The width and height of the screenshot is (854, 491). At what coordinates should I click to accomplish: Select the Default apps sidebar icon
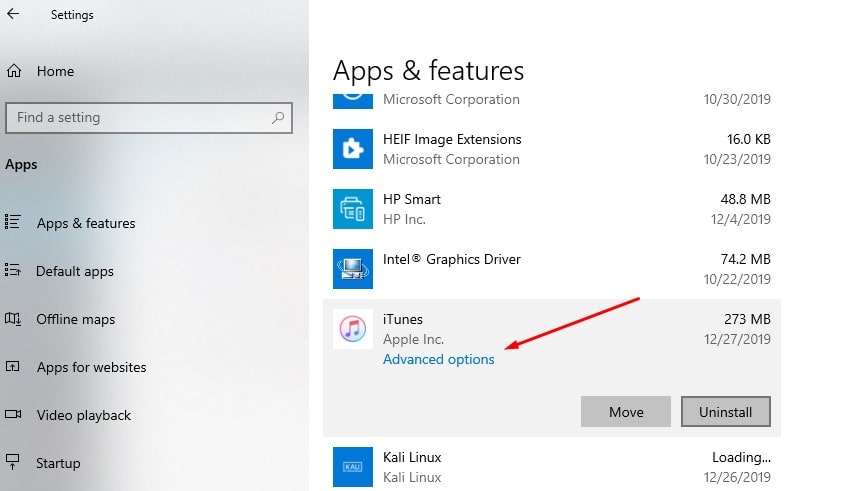13,270
